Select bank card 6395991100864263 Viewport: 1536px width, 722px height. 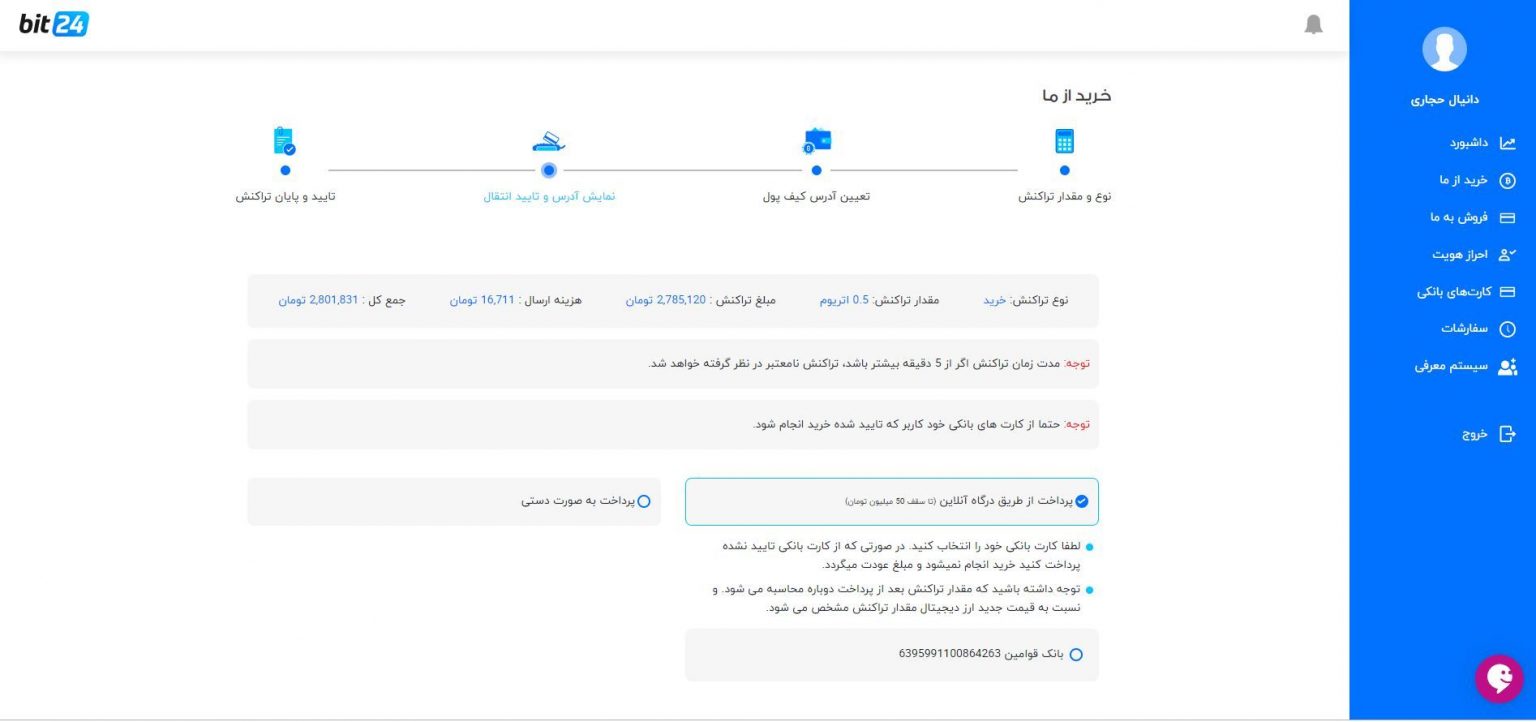(x=1076, y=655)
